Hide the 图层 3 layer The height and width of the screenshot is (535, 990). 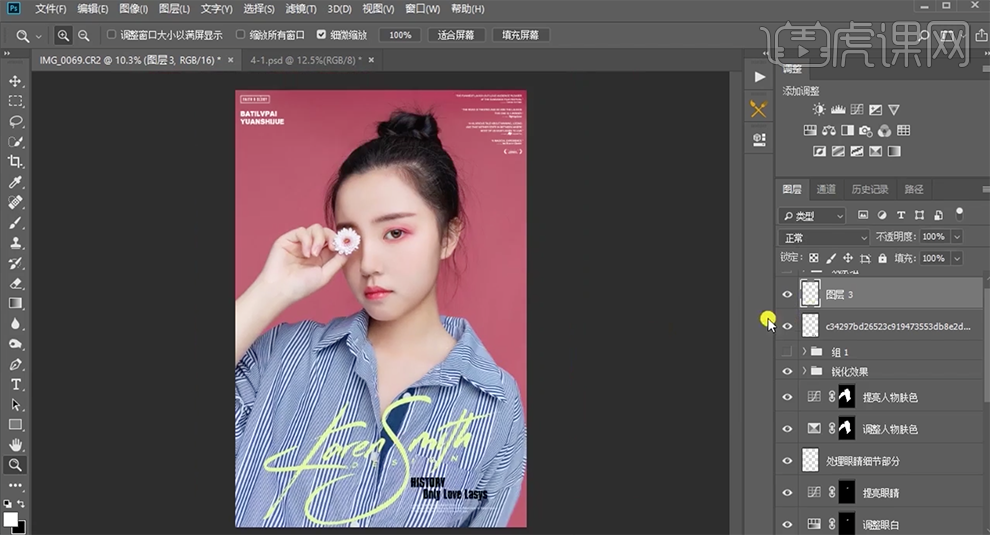pyautogui.click(x=787, y=294)
